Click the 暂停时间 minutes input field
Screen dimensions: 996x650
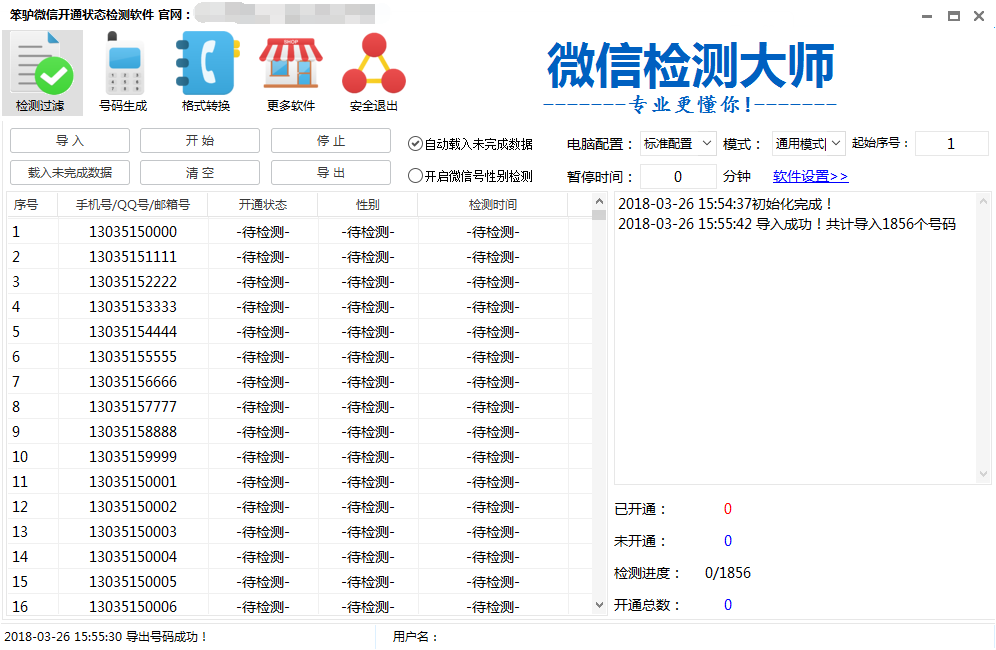pyautogui.click(x=678, y=176)
